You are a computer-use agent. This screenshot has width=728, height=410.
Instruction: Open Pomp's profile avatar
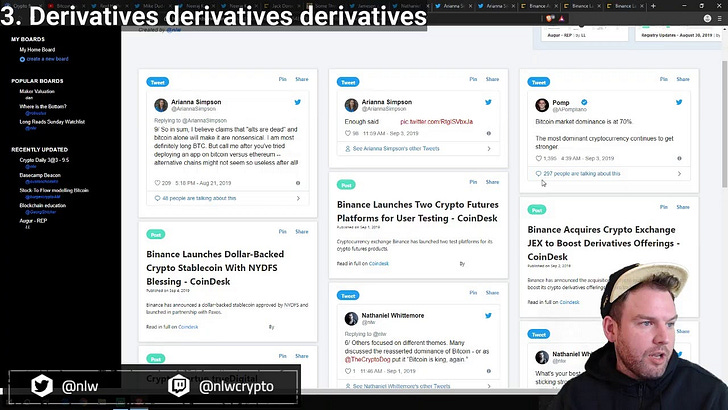[x=542, y=105]
